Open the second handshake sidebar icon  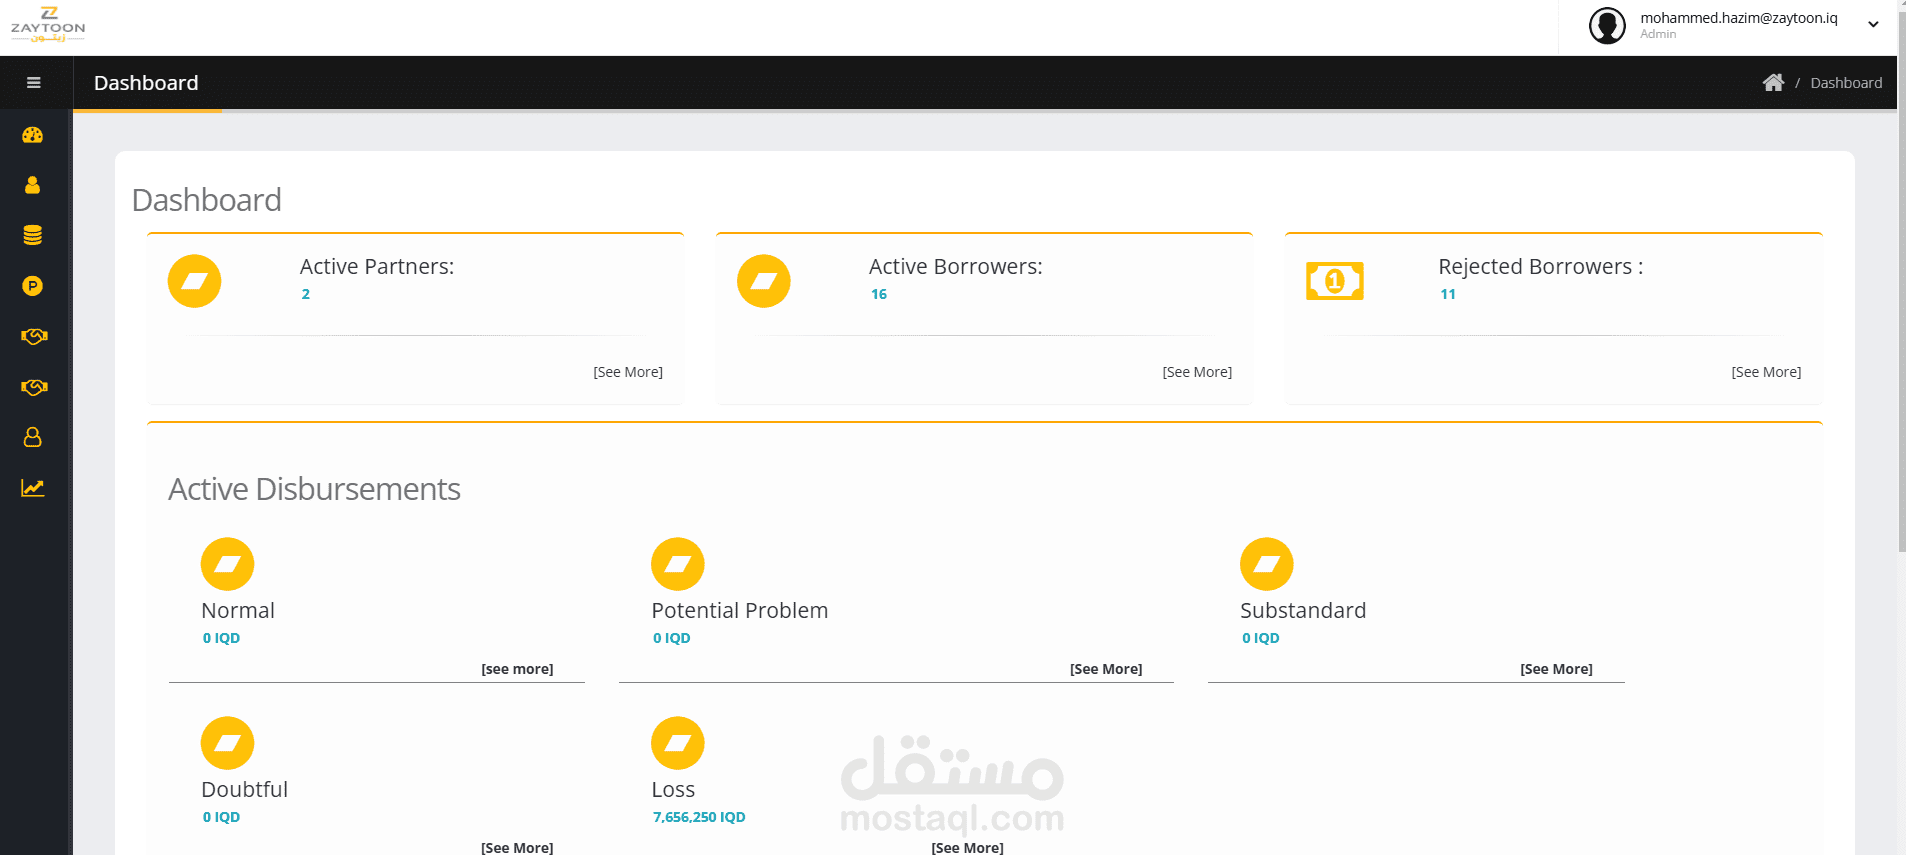click(34, 387)
